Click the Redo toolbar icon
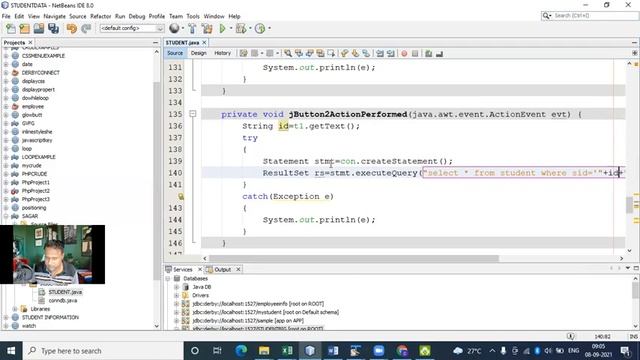Image resolution: width=640 pixels, height=360 pixels. [x=86, y=28]
